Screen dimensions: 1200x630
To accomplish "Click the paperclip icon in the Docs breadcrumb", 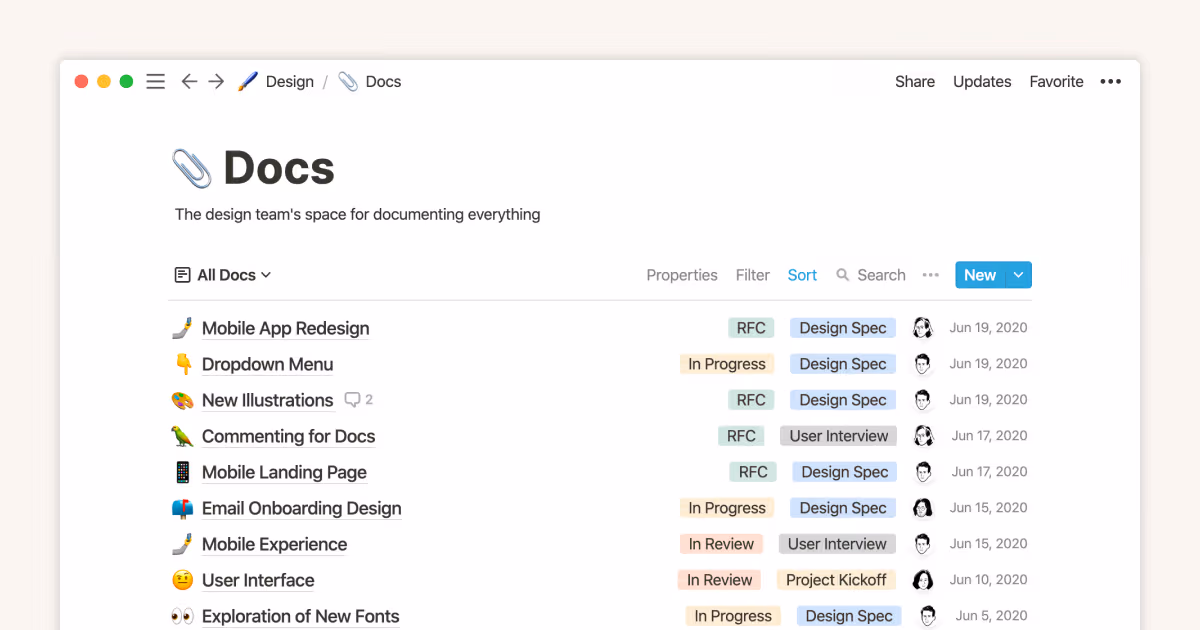I will 347,81.
